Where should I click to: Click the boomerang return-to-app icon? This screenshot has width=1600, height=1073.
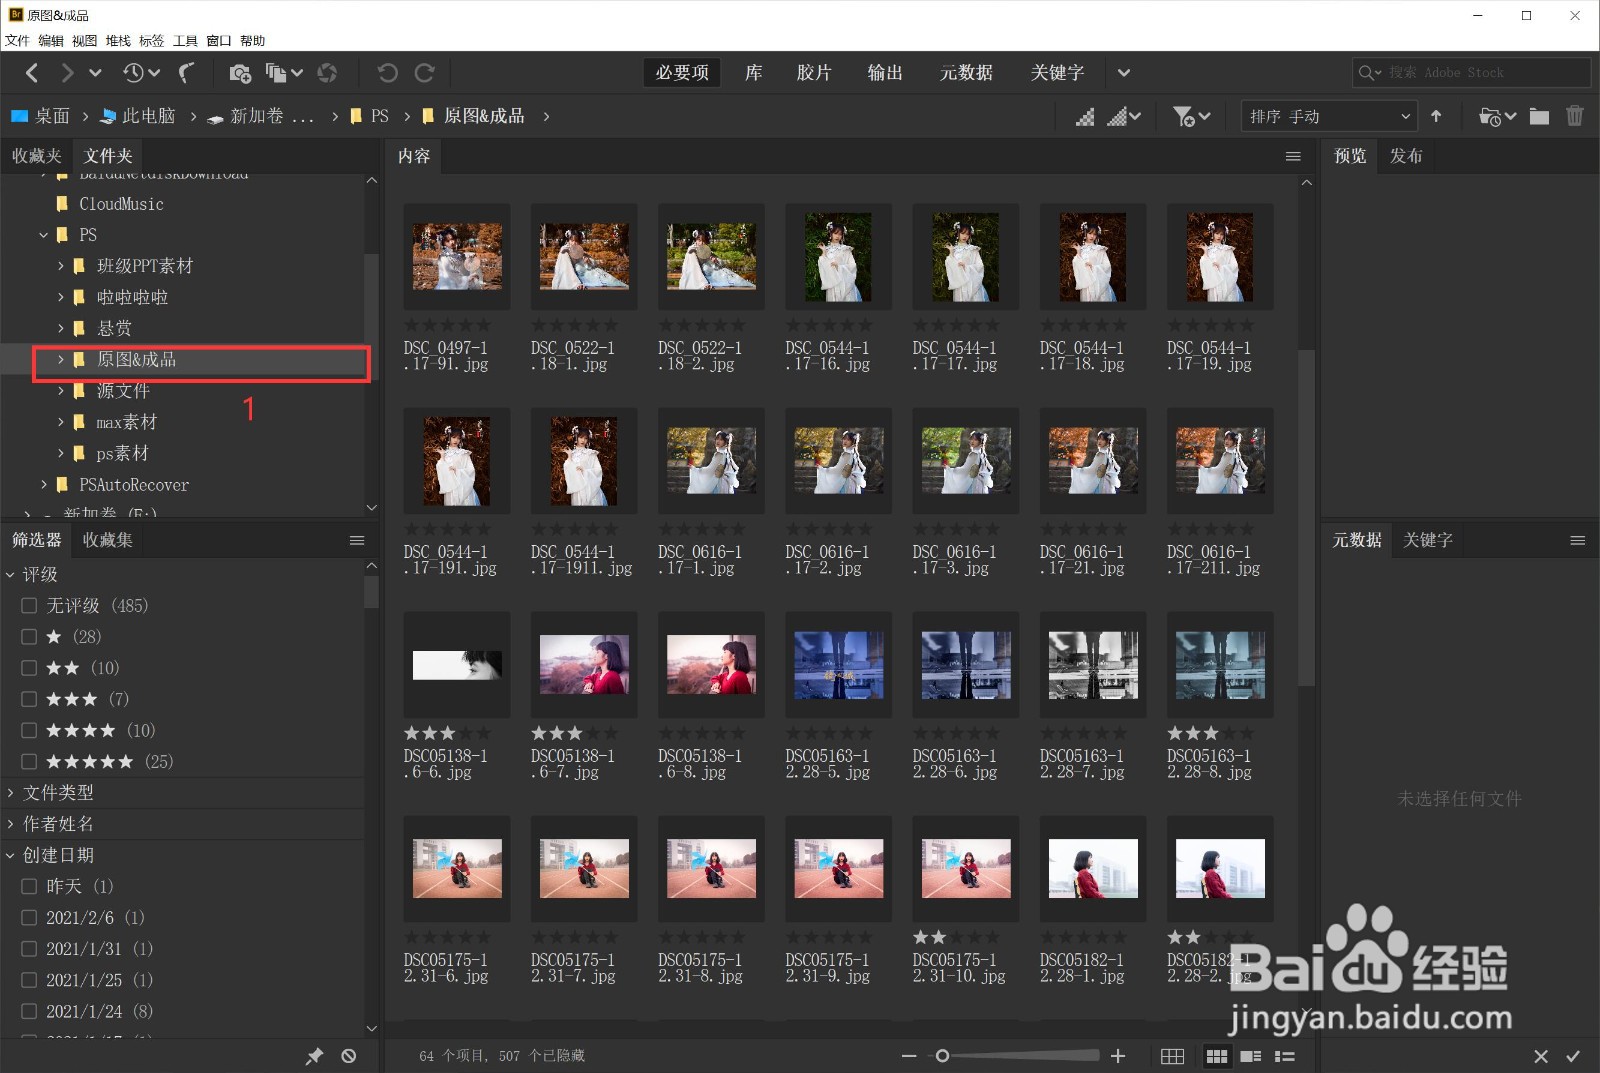pyautogui.click(x=186, y=73)
